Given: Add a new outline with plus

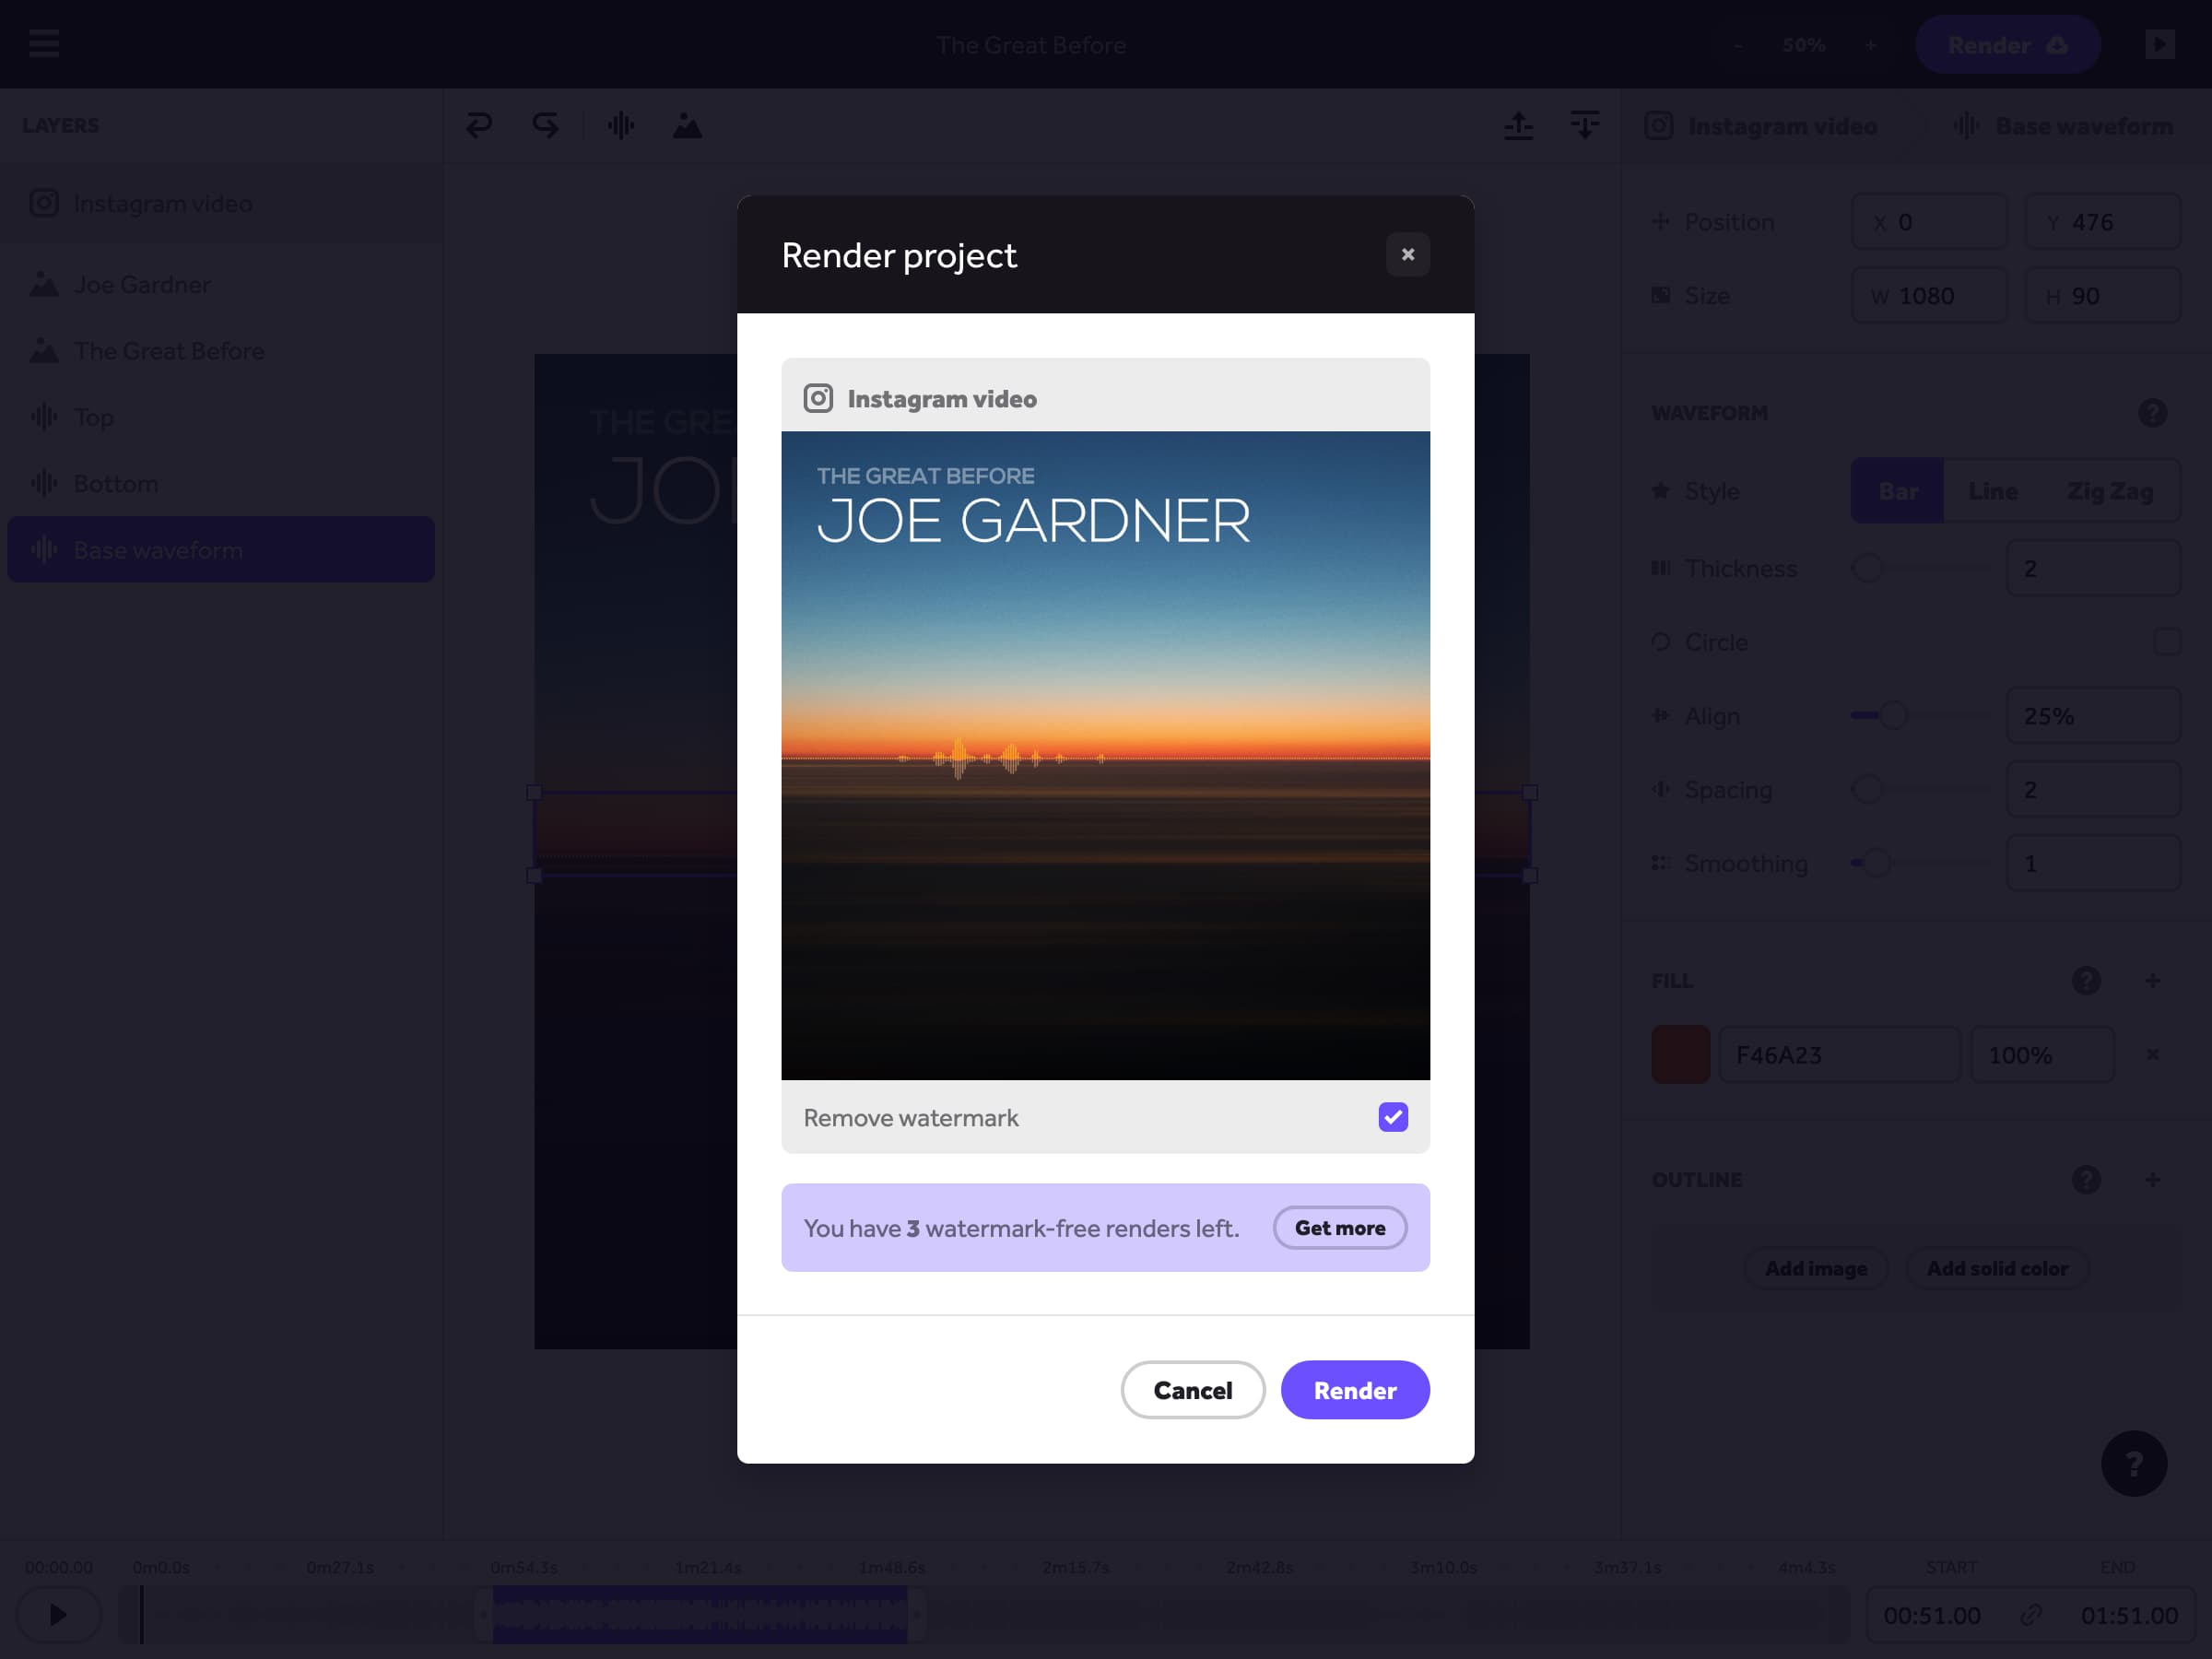Looking at the screenshot, I should [2152, 1180].
